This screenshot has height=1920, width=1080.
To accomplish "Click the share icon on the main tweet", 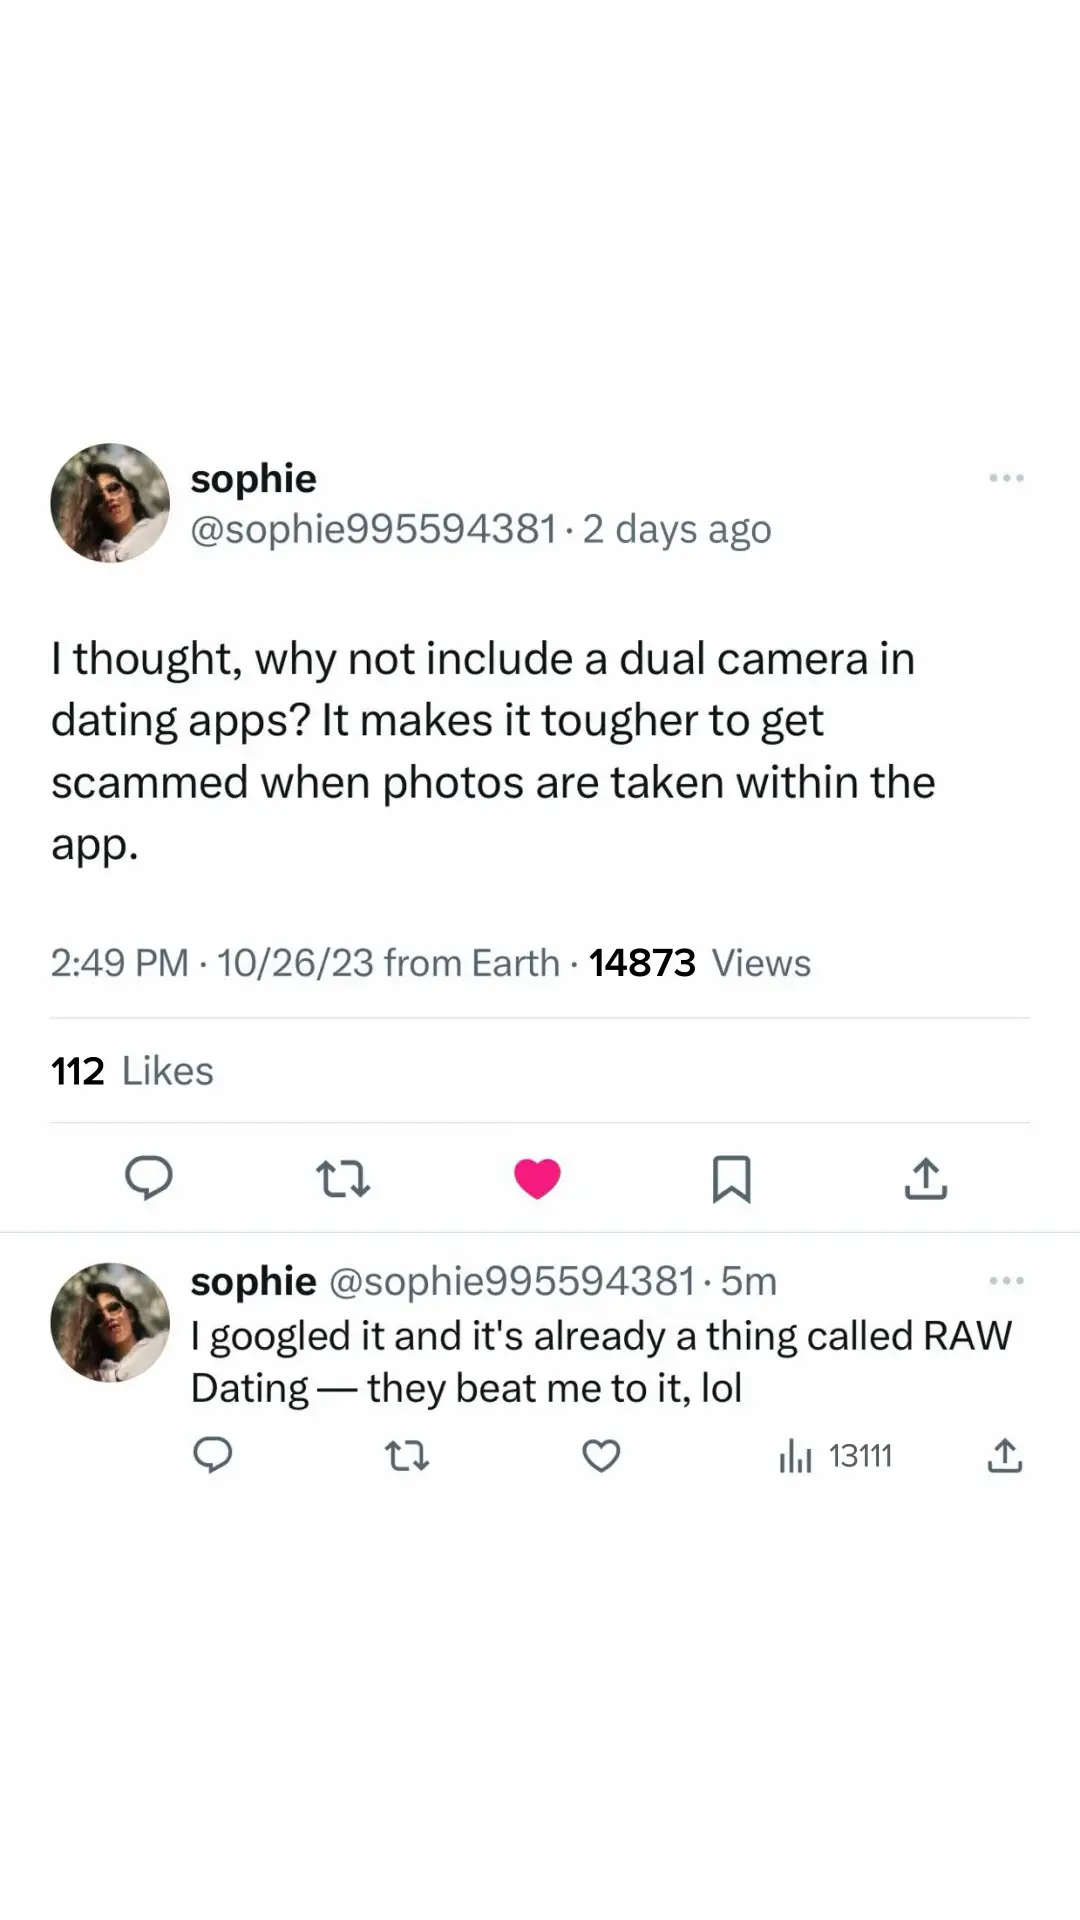I will (925, 1180).
